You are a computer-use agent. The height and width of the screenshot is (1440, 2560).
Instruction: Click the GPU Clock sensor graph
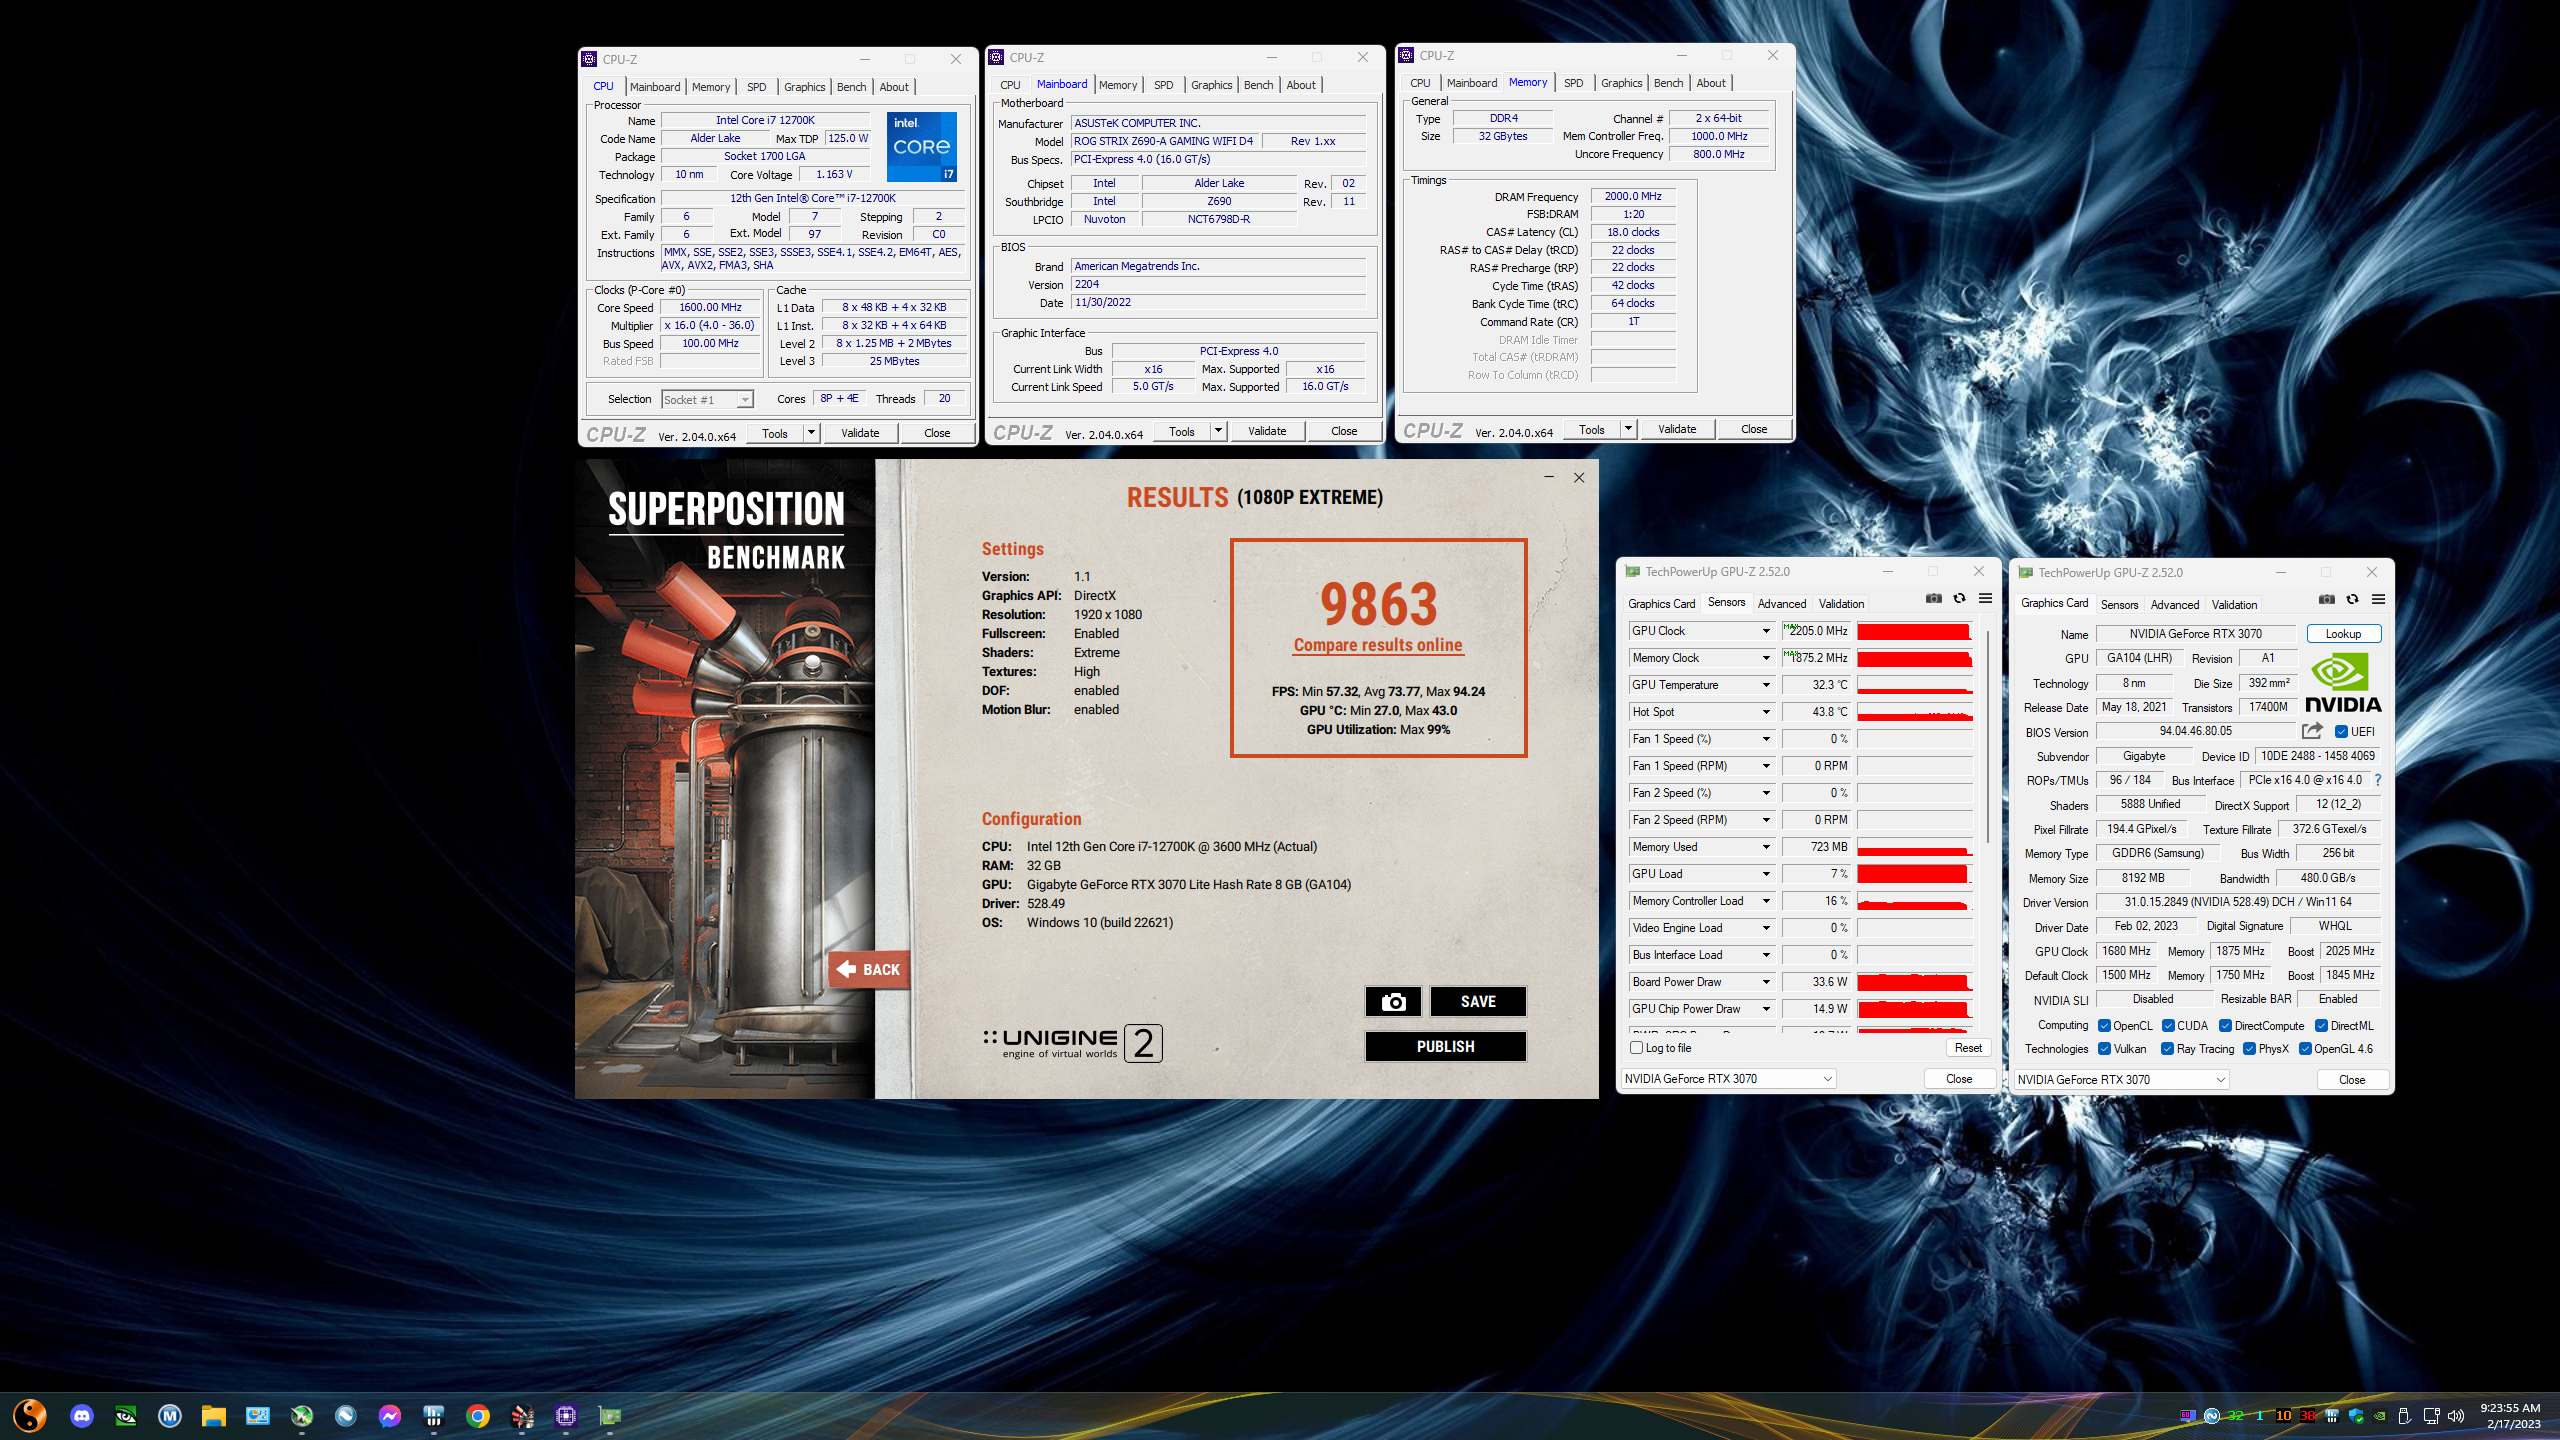pos(1914,631)
